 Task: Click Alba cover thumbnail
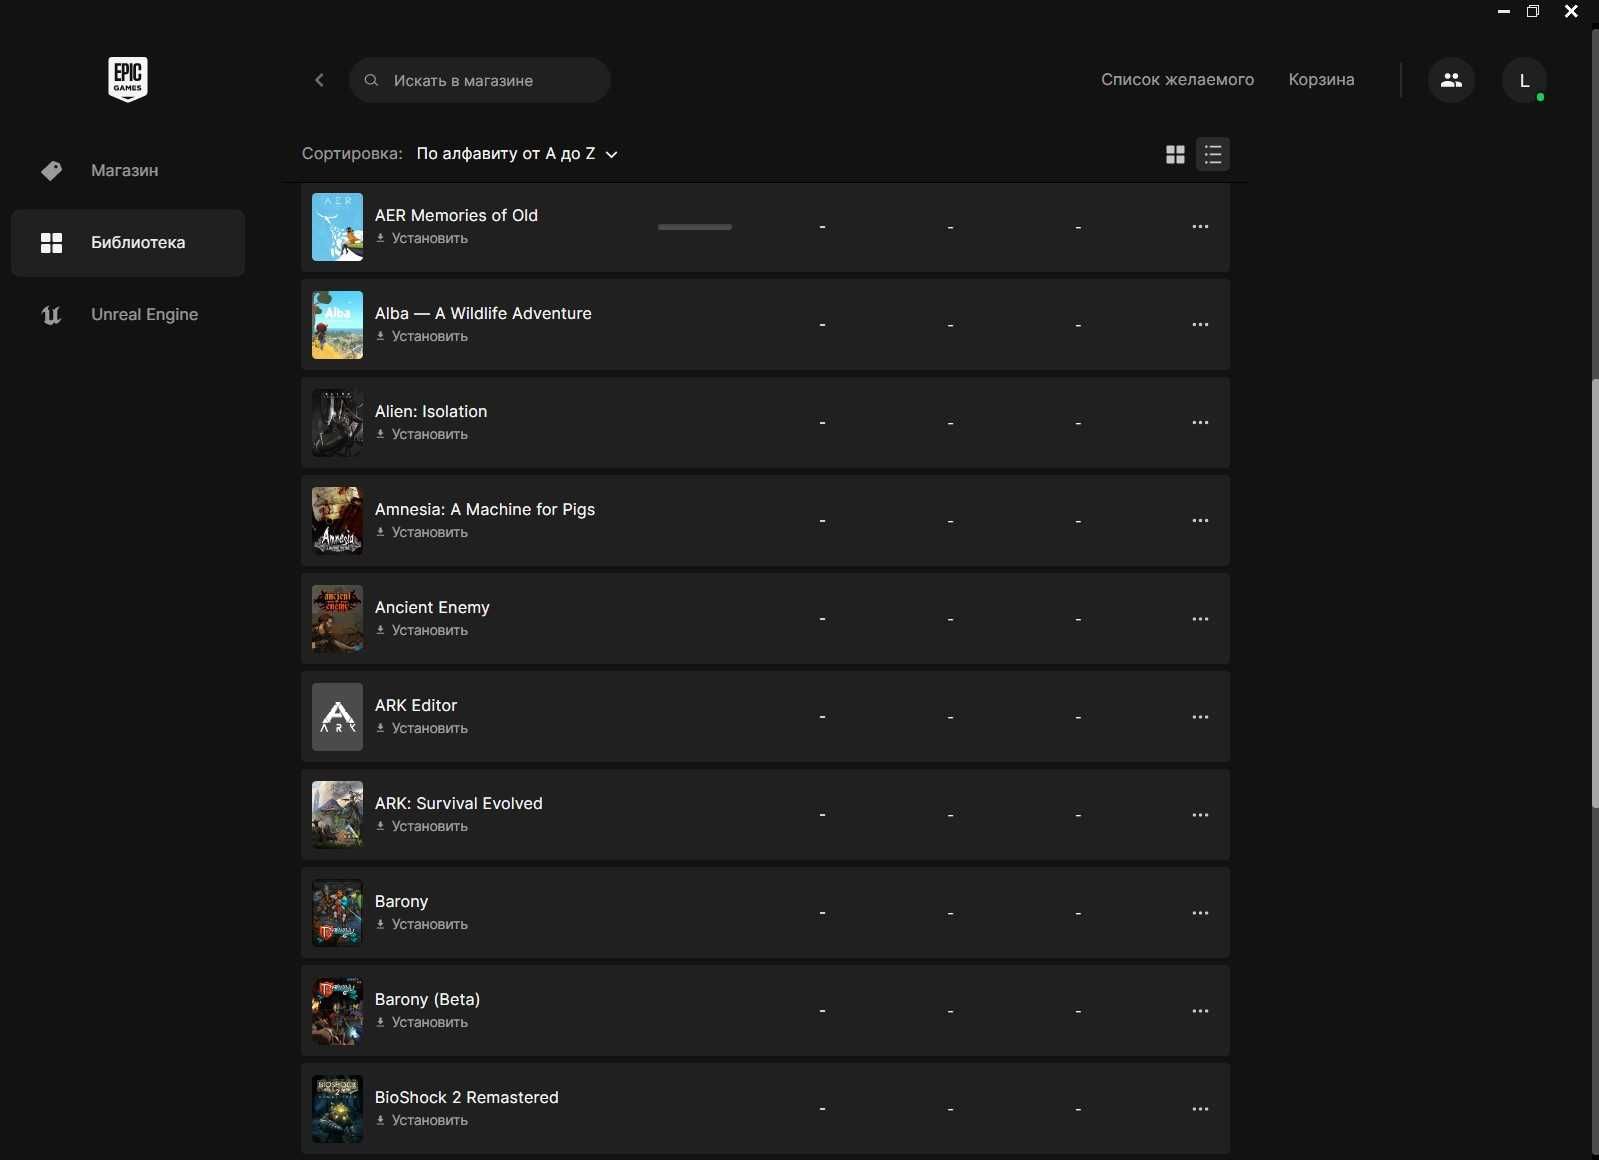click(337, 325)
